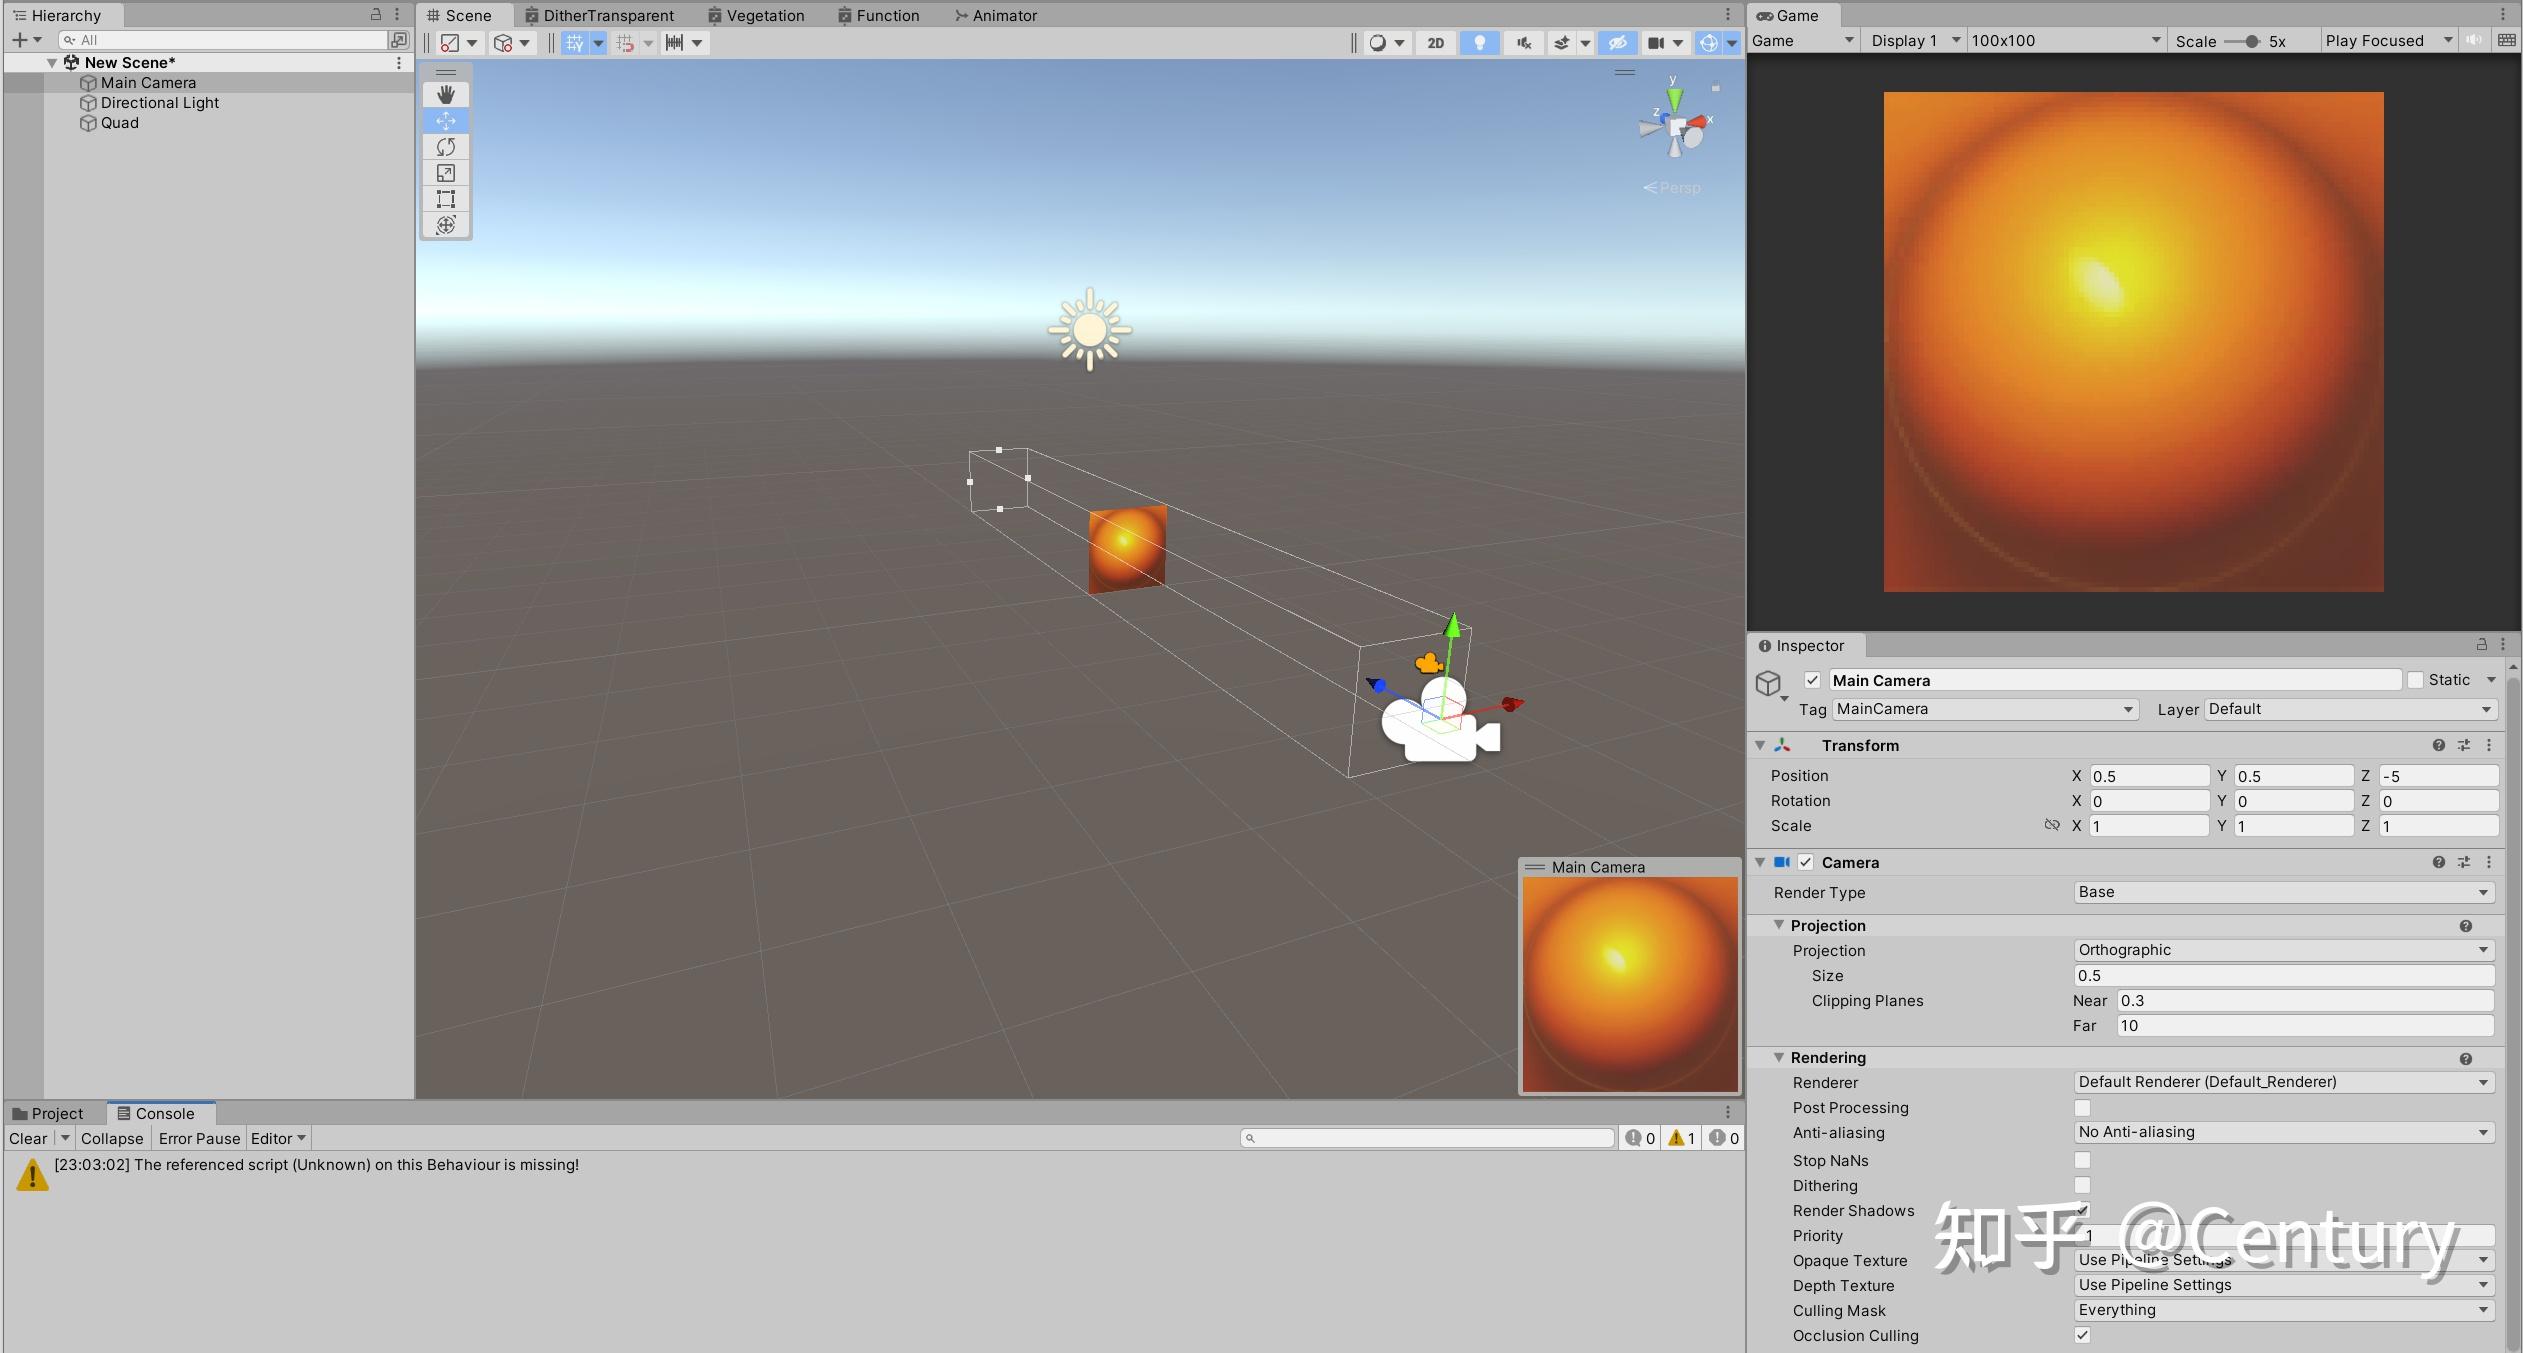Toggle 2D scene view mode
The image size is (2523, 1353).
coord(1436,42)
